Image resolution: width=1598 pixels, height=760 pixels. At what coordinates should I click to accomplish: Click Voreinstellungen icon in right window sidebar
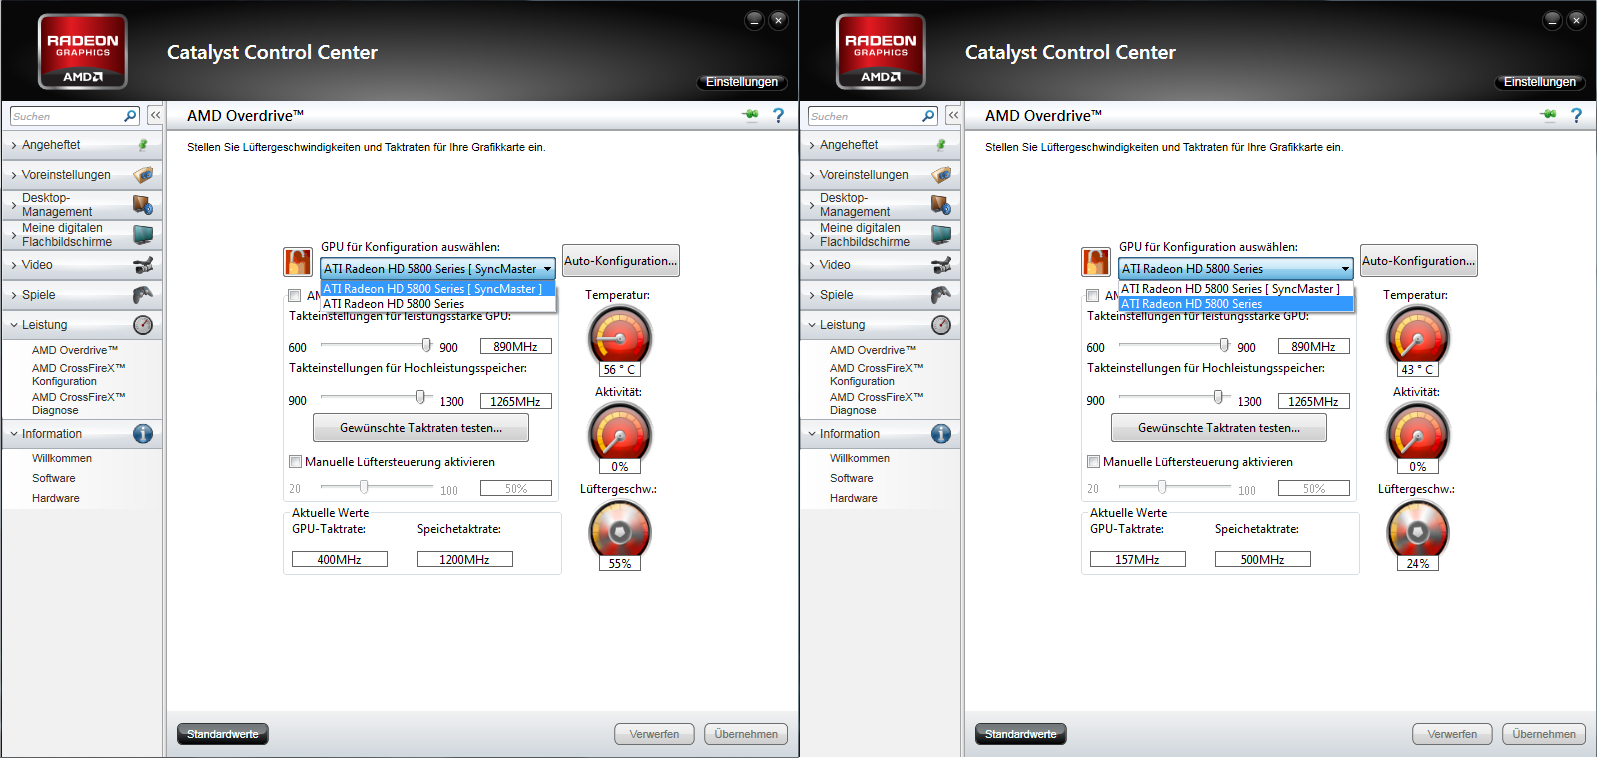click(x=941, y=175)
